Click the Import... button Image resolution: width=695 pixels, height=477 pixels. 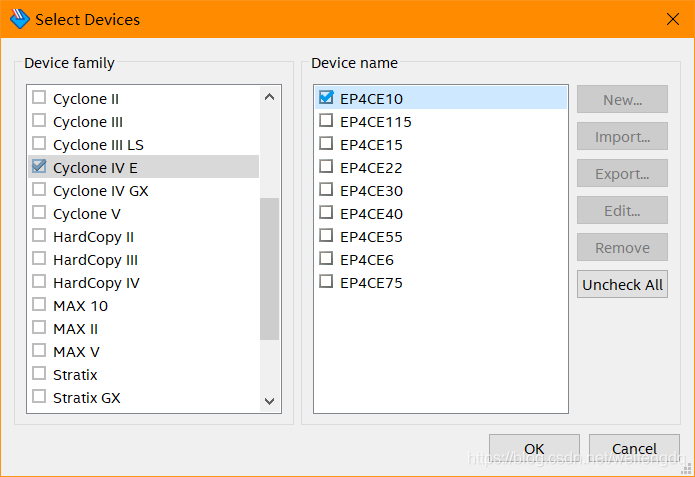(622, 136)
